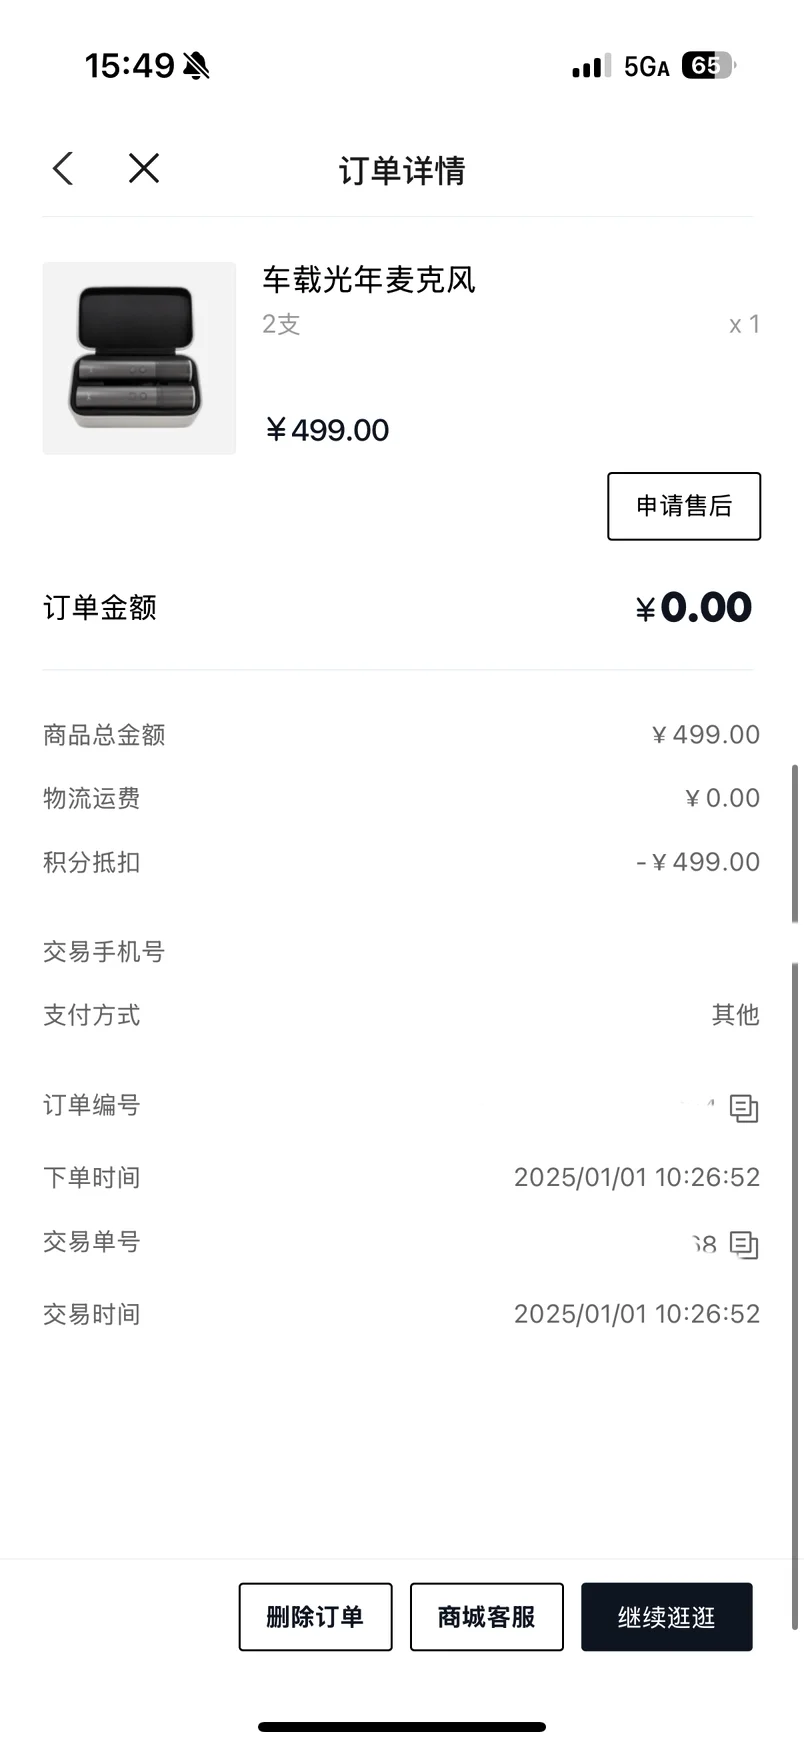Viewport: 804px width, 1748px height.
Task: Close the order details page
Action: pyautogui.click(x=144, y=168)
